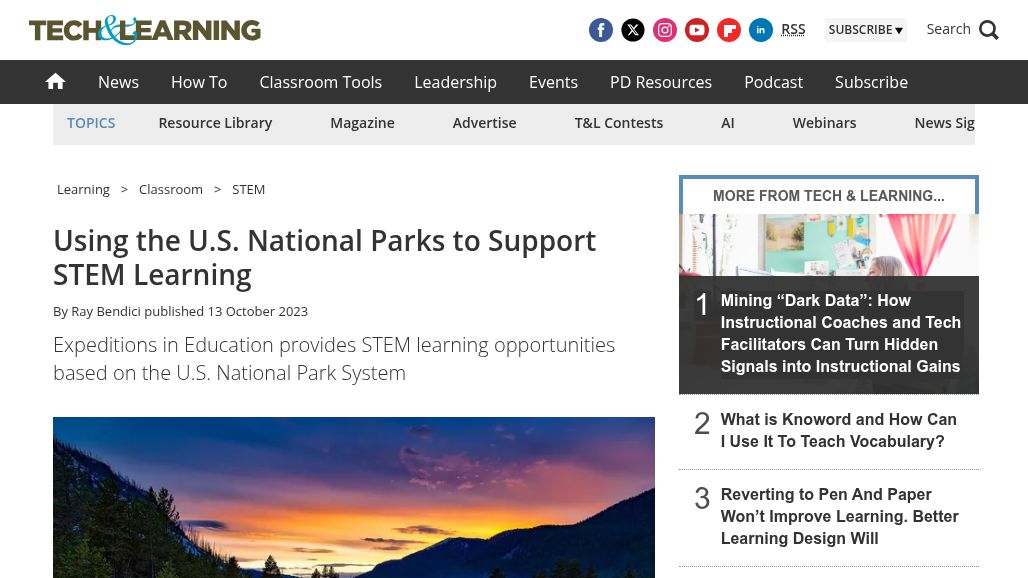1028x578 pixels.
Task: Open the X (Twitter) social icon
Action: (633, 30)
